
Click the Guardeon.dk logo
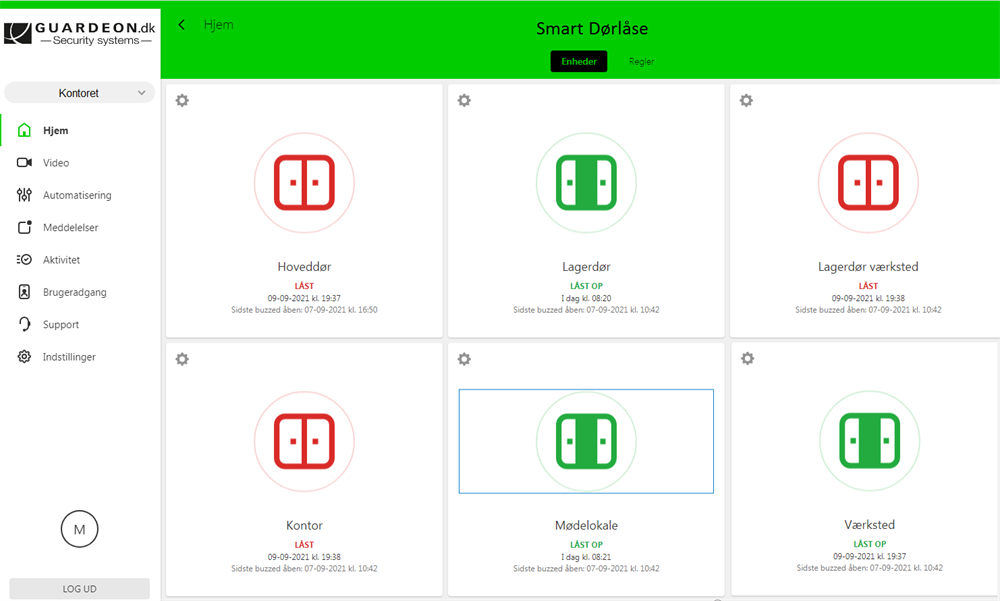80,33
